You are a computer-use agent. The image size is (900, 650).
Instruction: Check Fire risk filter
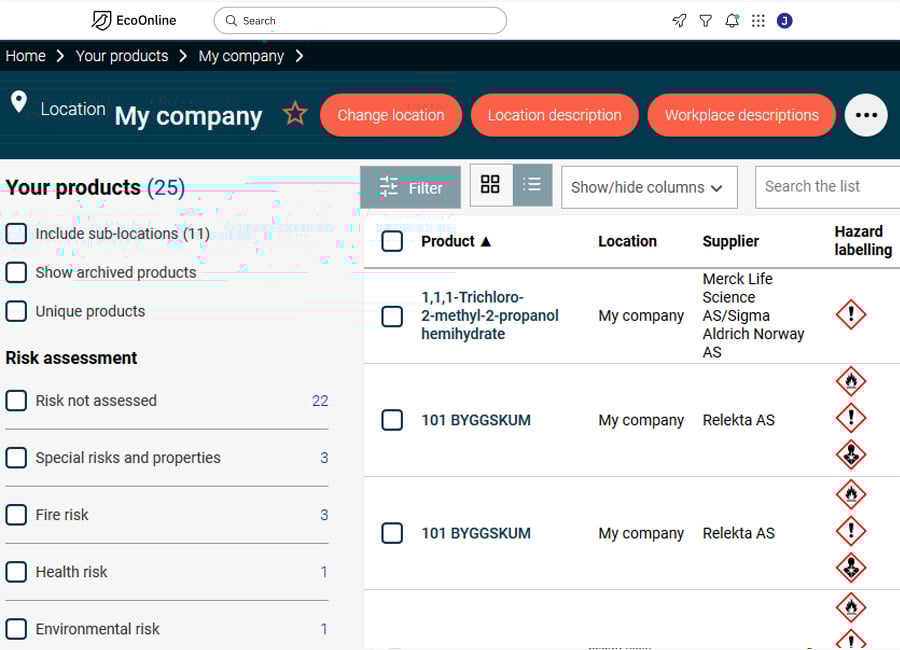pyautogui.click(x=16, y=514)
